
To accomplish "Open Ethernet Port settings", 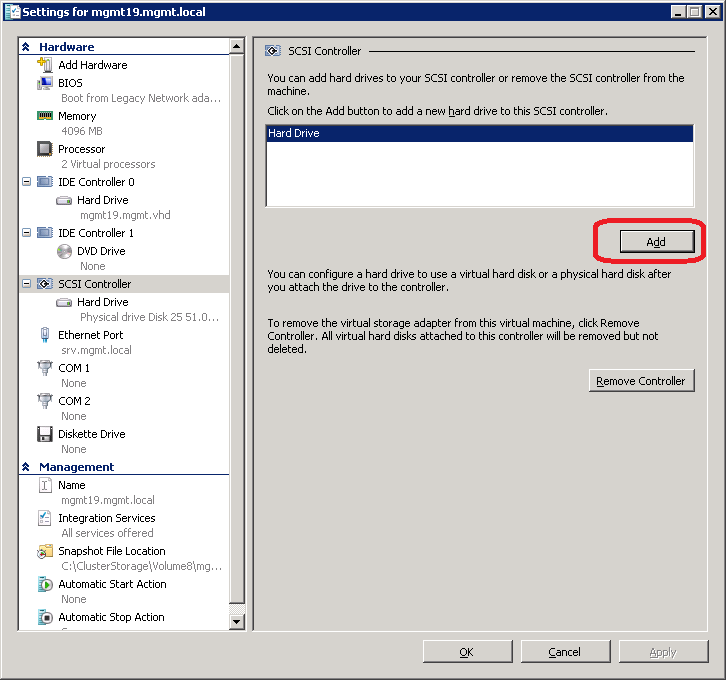I will [91, 335].
